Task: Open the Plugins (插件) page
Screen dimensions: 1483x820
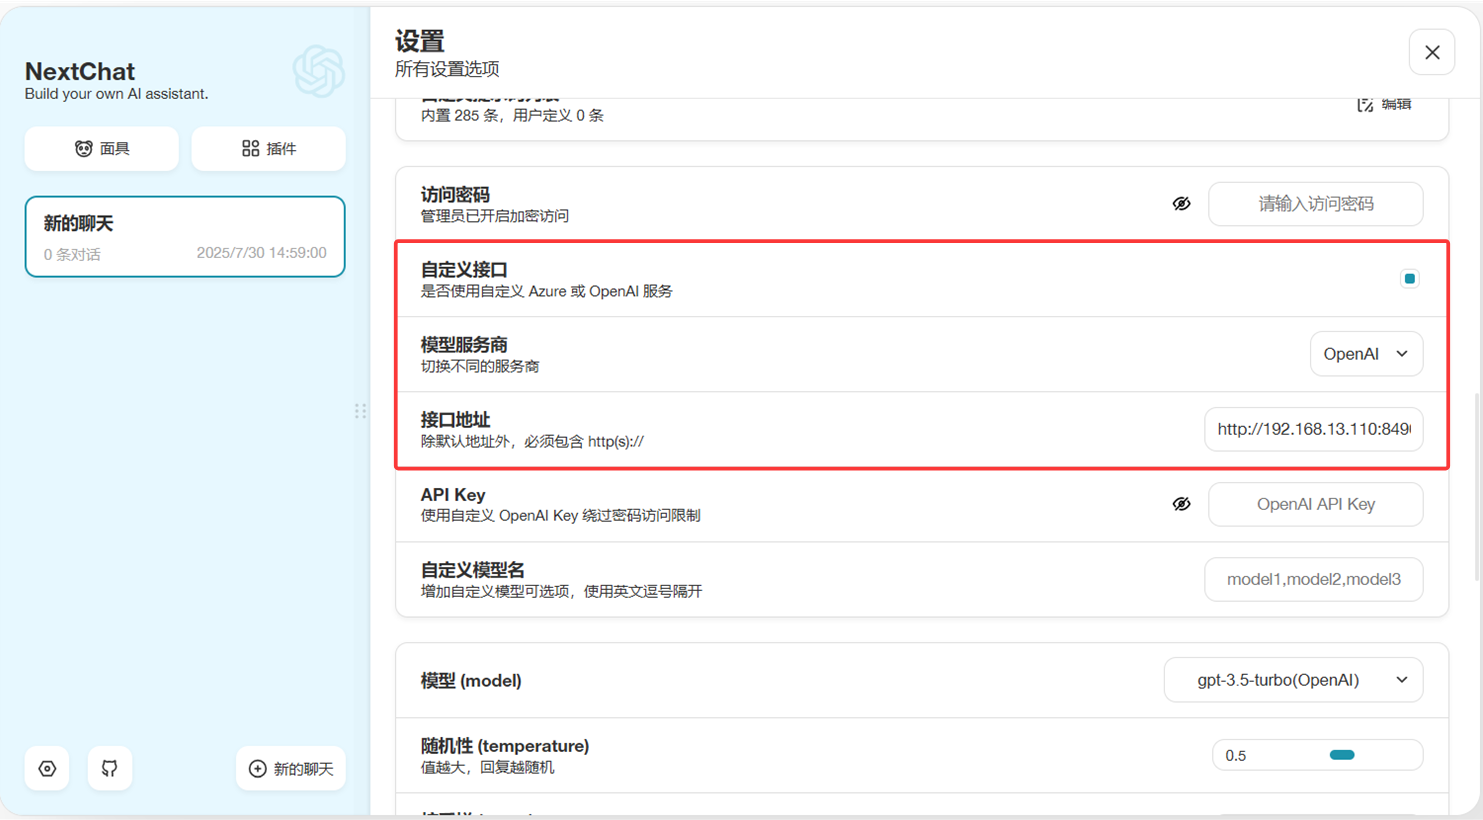Action: 268,149
